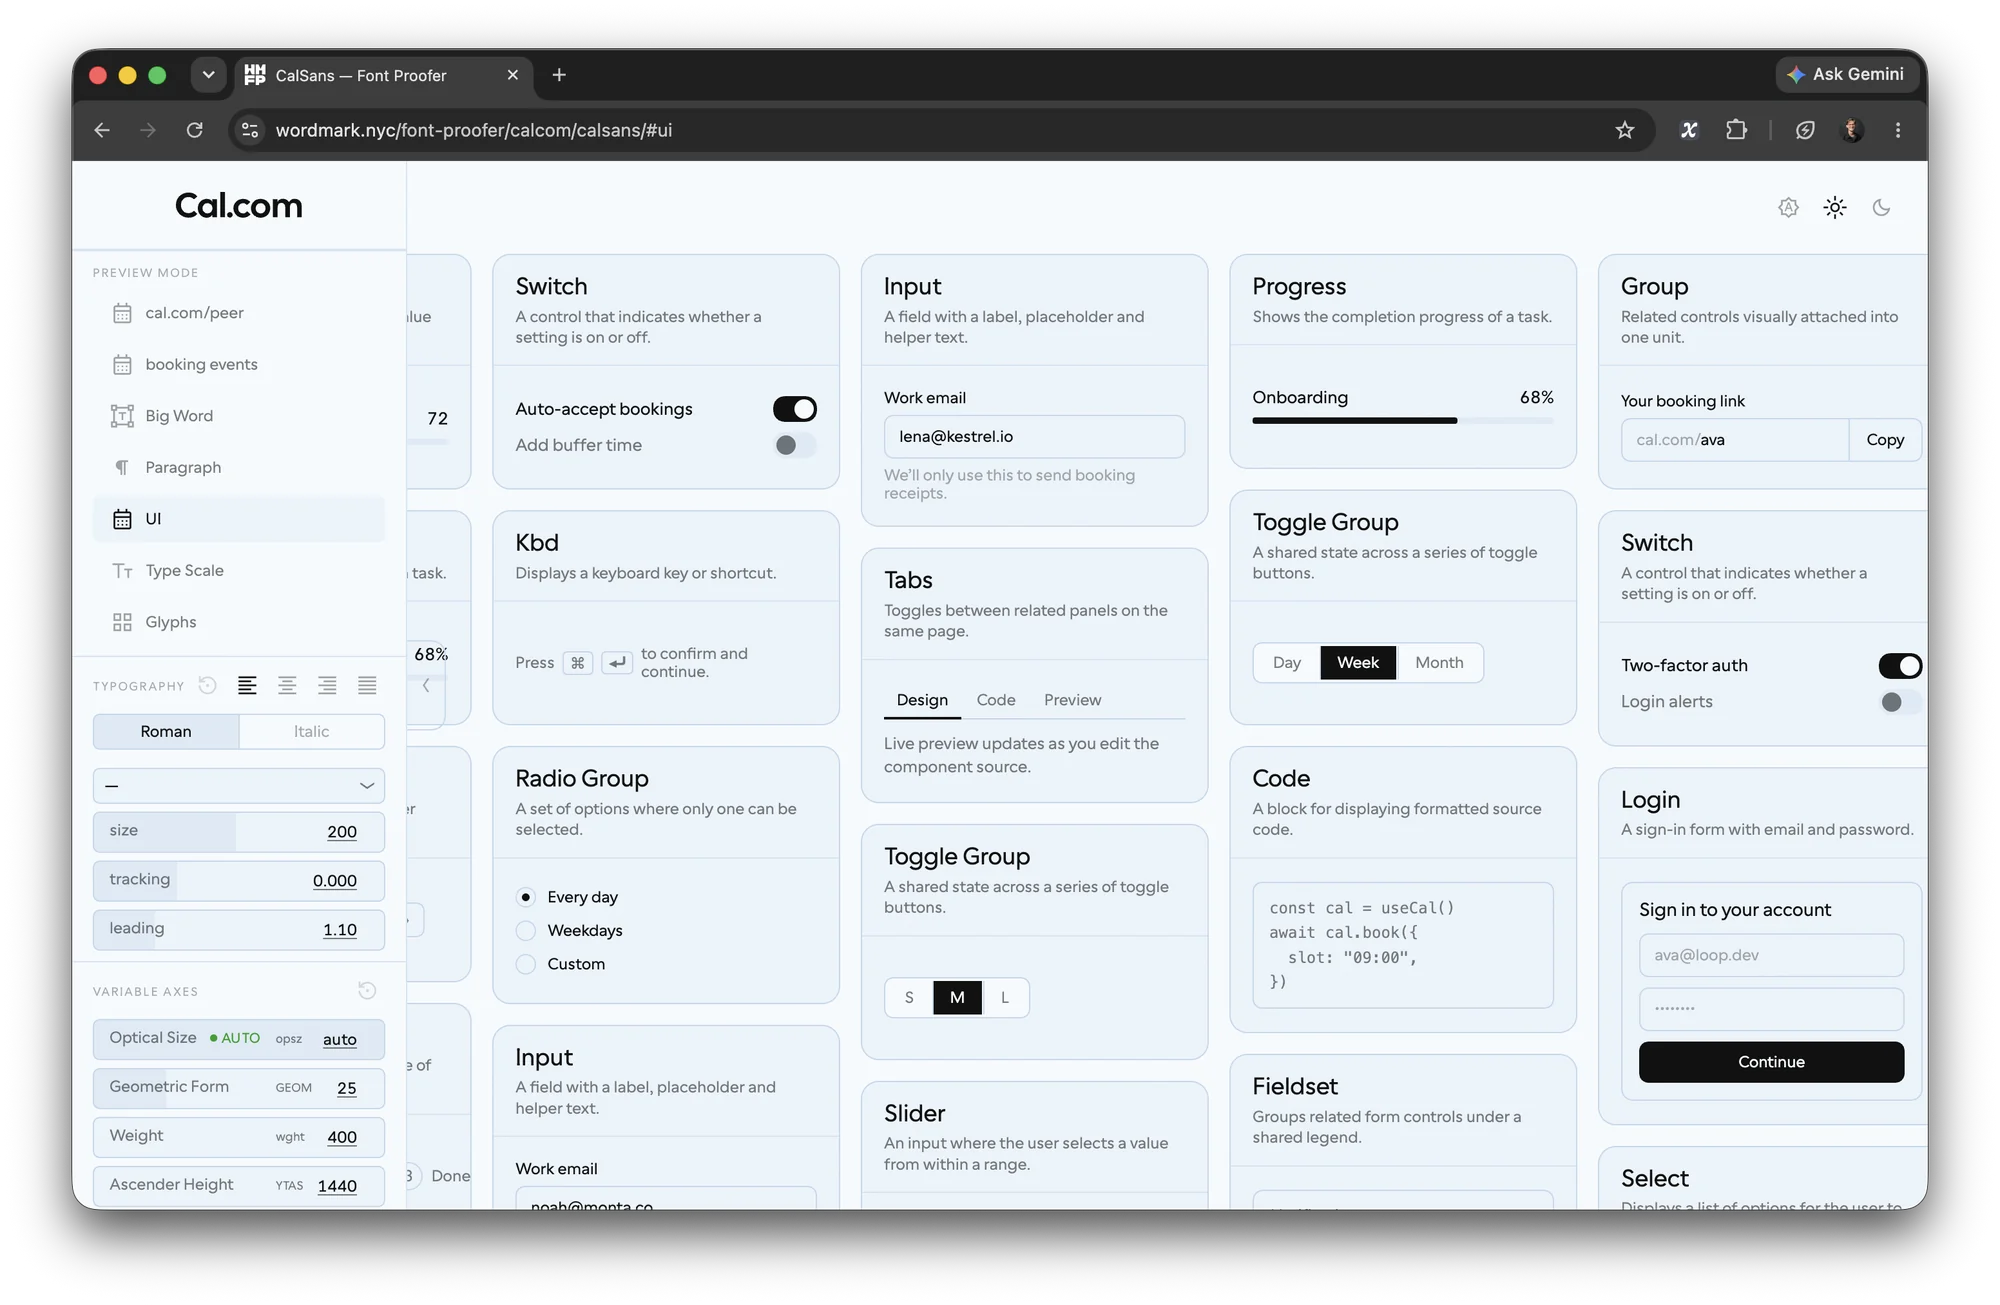Select Italic style tab
The image size is (2000, 1305).
(x=311, y=731)
